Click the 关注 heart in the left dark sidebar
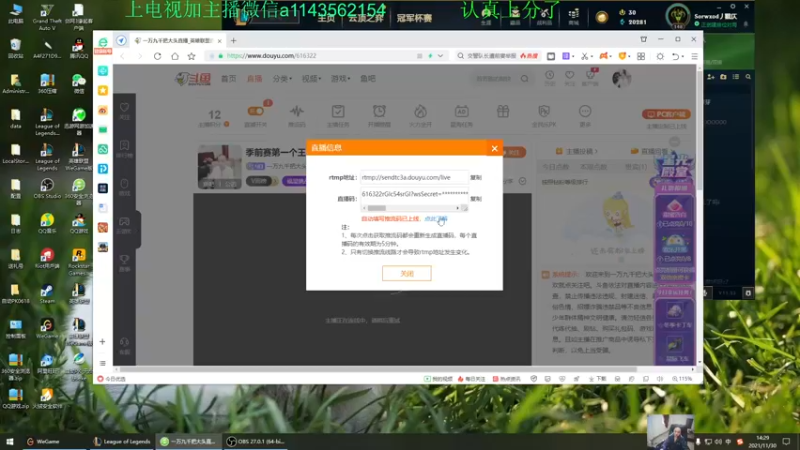This screenshot has width=800, height=450. click(x=124, y=108)
